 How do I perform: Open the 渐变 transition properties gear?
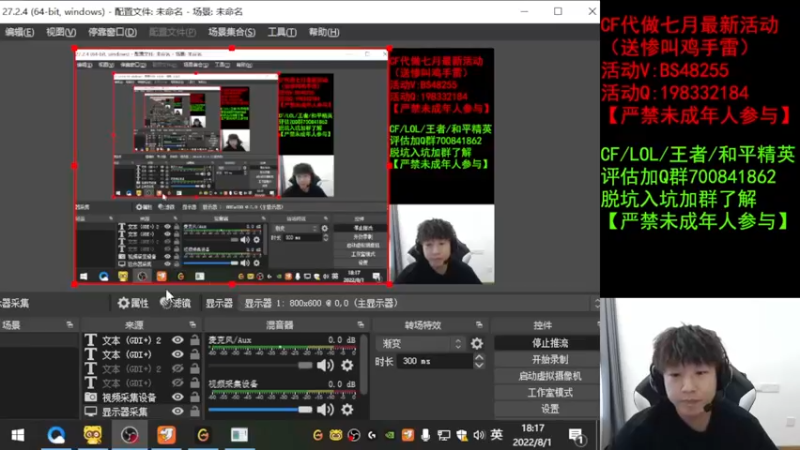(477, 343)
